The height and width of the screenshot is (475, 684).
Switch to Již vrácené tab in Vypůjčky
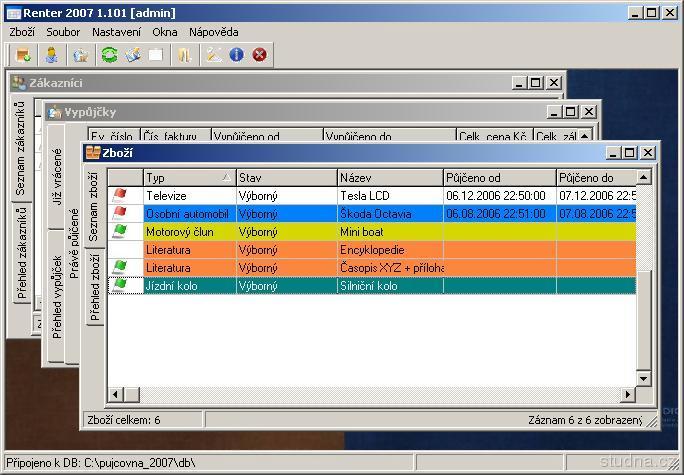(57, 176)
